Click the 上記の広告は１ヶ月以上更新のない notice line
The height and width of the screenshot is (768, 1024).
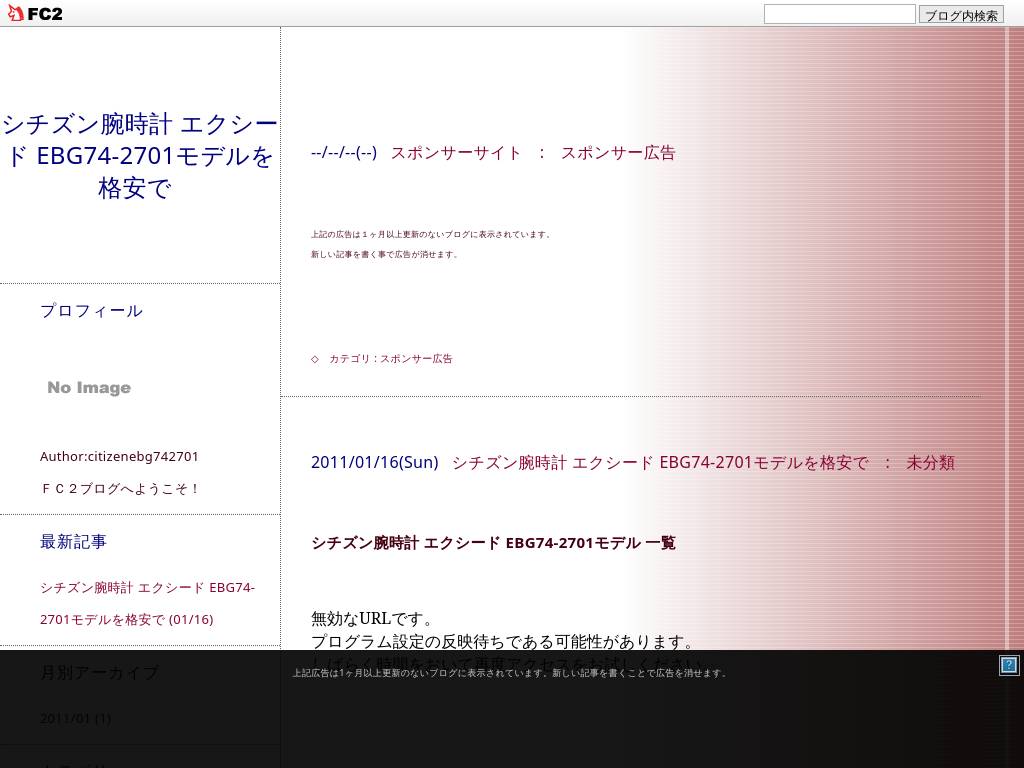(x=431, y=234)
